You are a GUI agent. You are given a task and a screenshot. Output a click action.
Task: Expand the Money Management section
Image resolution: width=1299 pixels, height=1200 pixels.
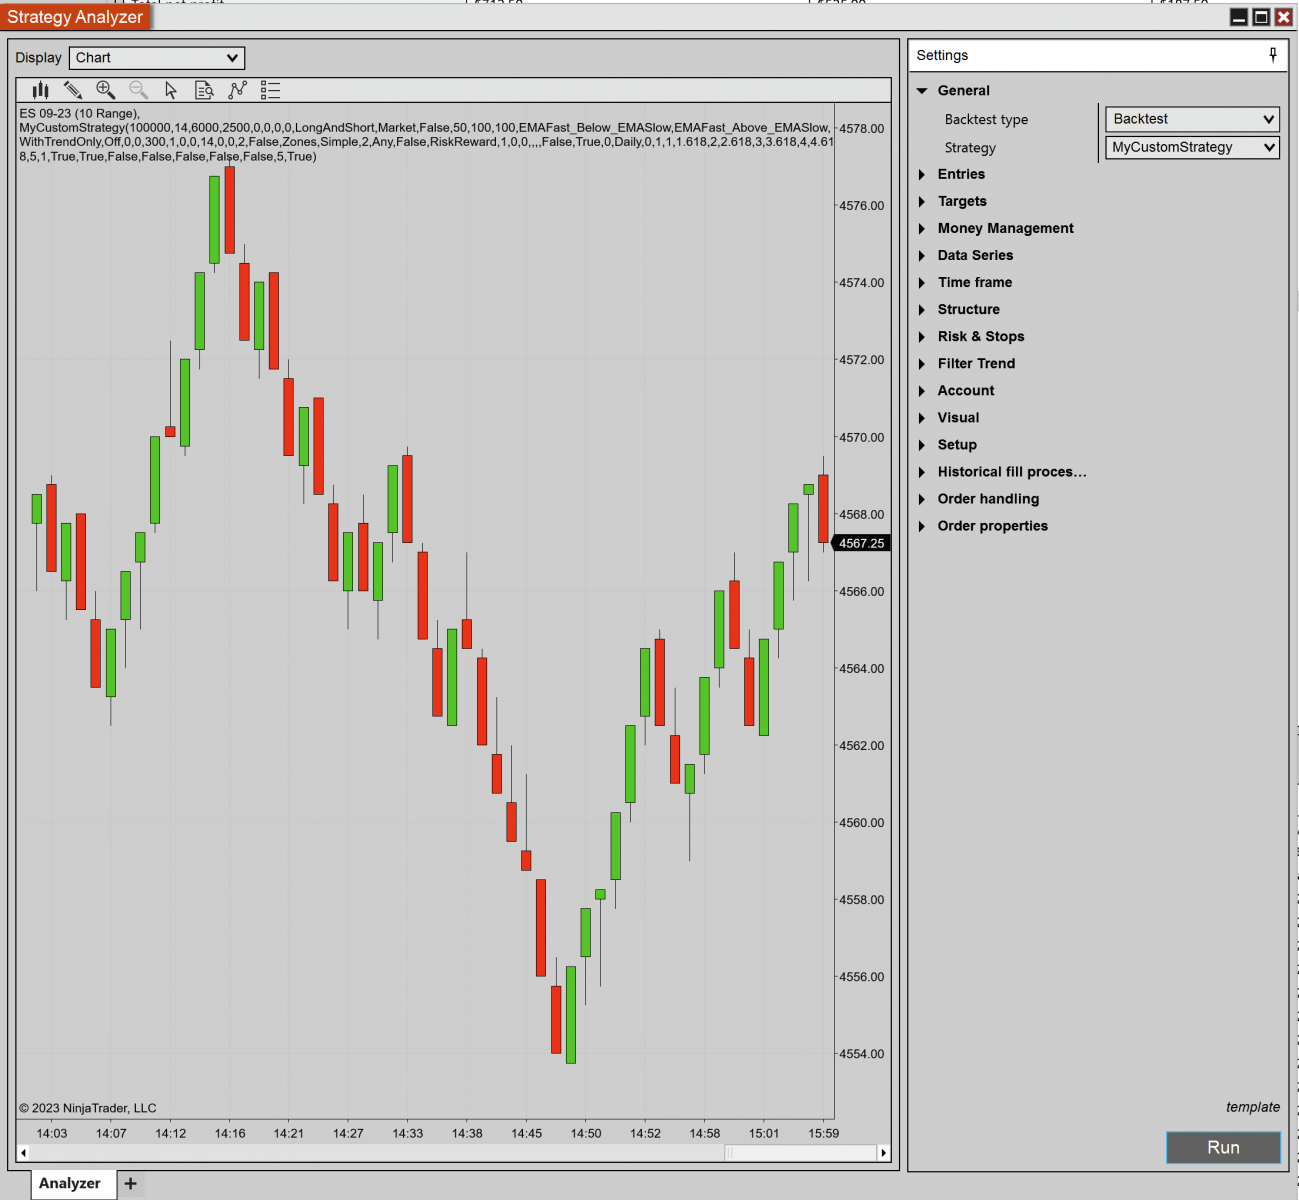(922, 229)
